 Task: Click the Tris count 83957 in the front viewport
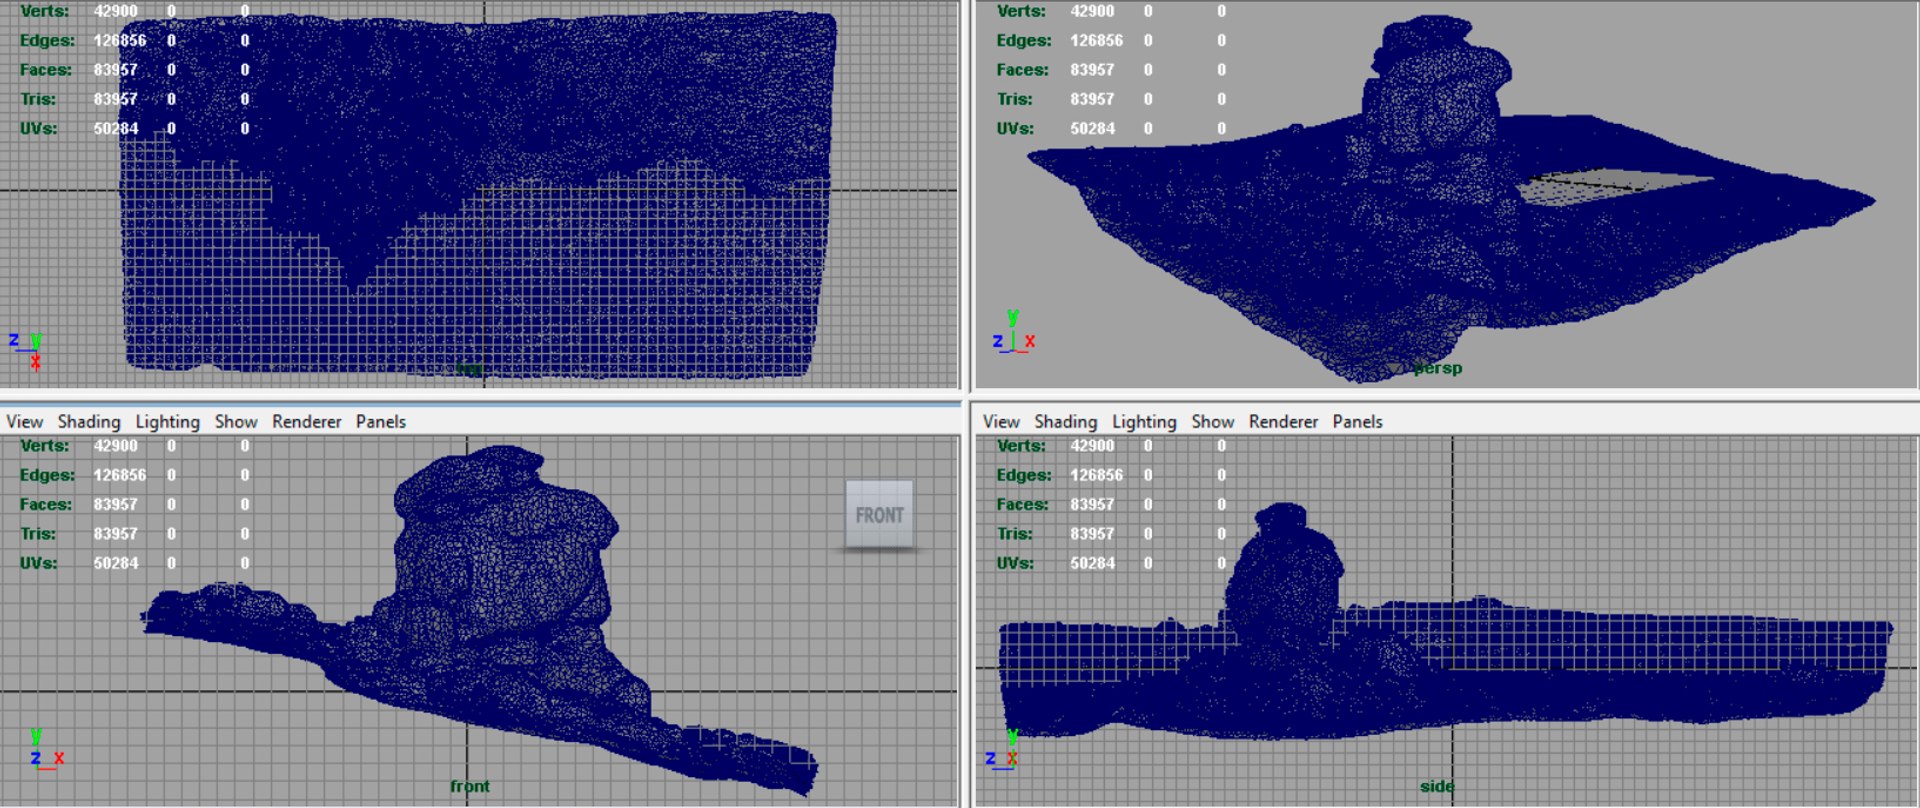[116, 534]
